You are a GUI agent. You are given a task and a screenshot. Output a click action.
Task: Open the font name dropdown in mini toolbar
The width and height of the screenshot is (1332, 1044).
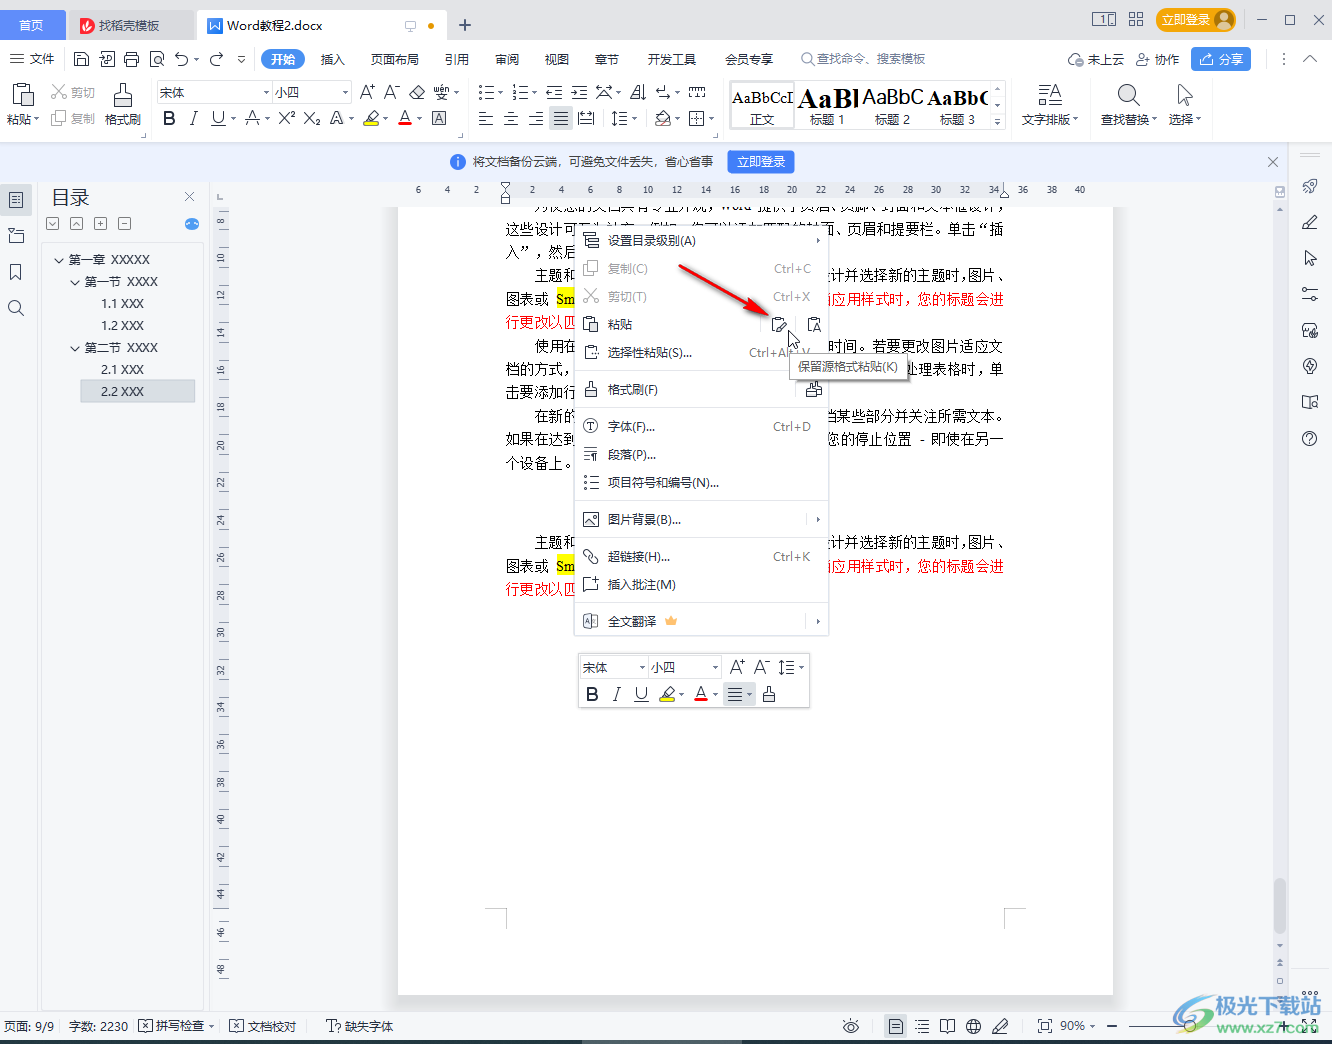(642, 667)
